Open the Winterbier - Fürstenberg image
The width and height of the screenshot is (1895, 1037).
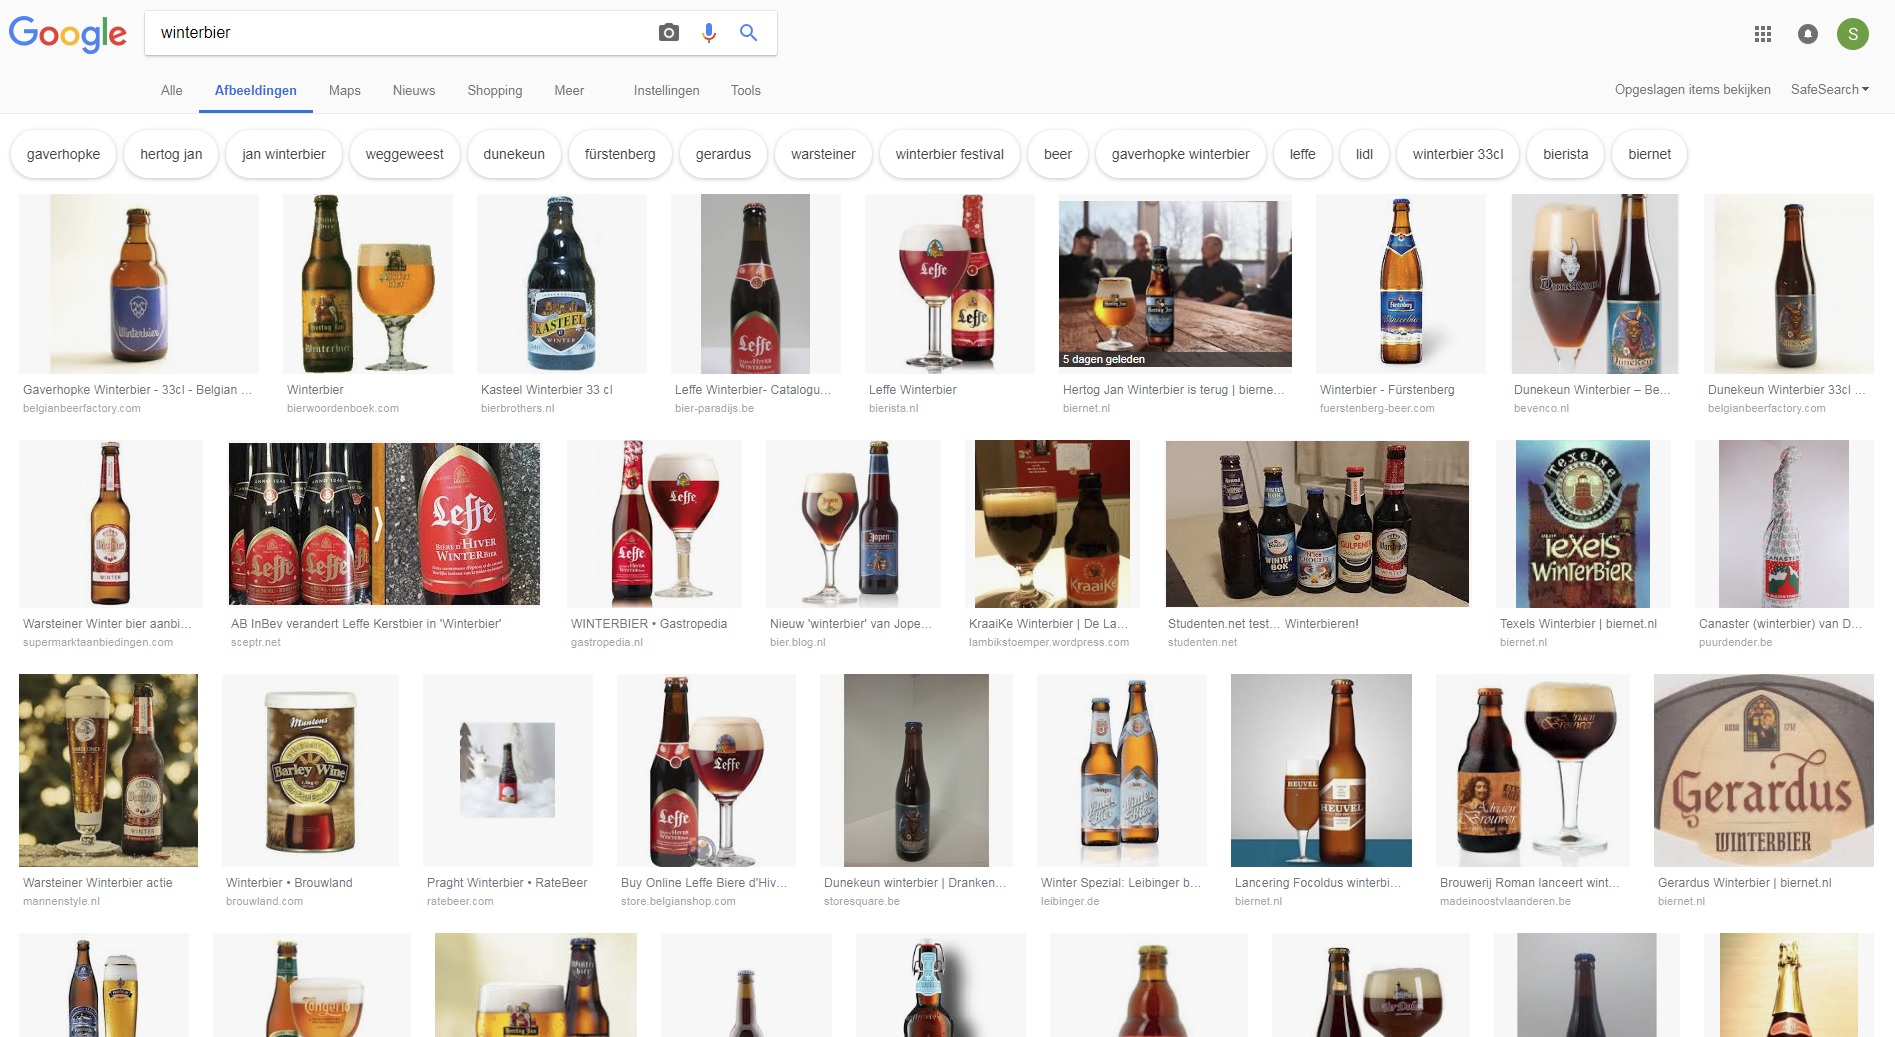click(x=1401, y=284)
